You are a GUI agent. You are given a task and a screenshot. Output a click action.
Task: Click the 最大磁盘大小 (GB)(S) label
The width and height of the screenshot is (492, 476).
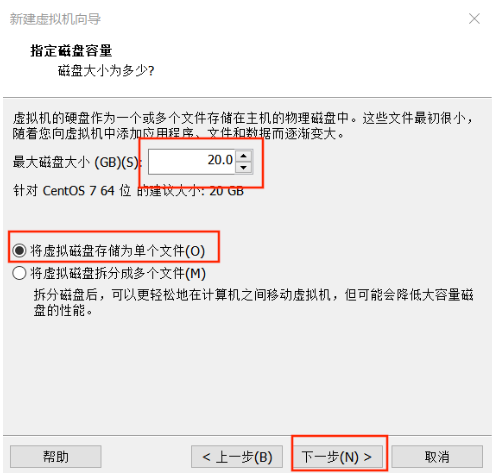(x=77, y=162)
